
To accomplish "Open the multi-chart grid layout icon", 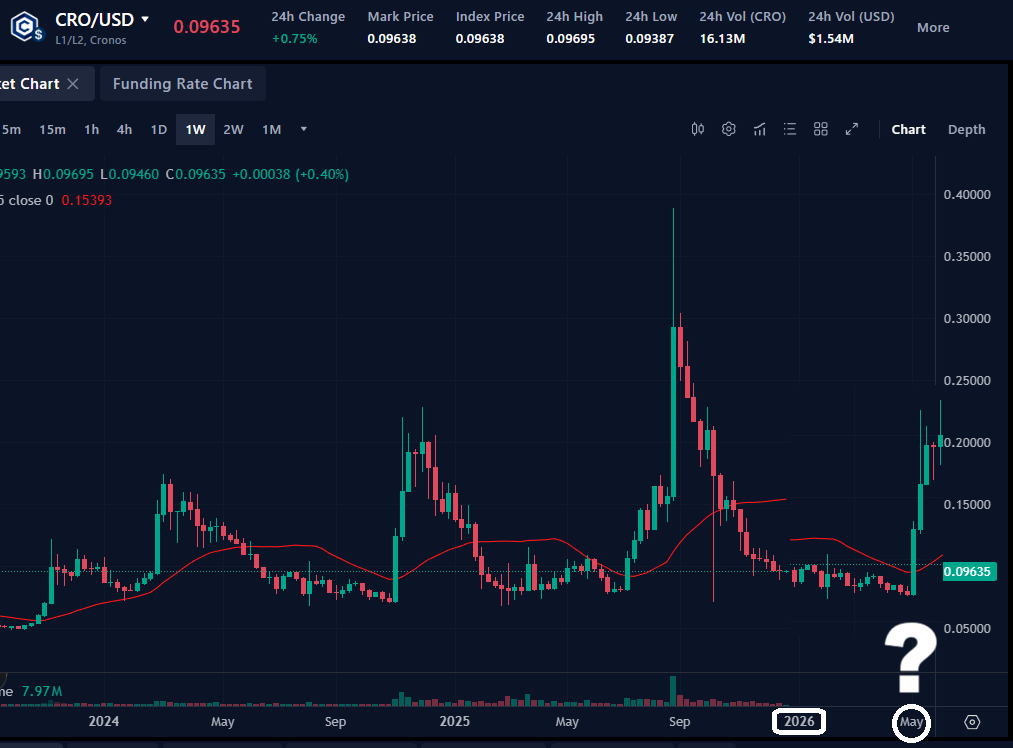I will [x=820, y=129].
